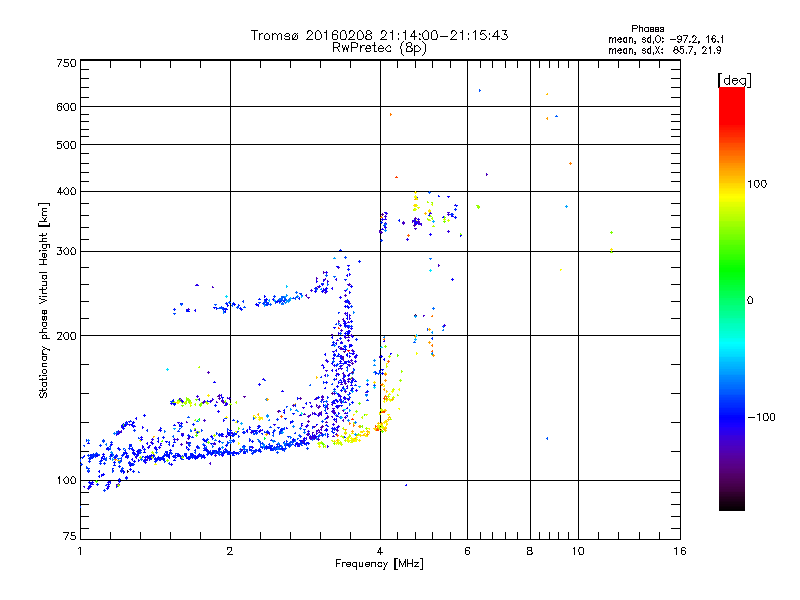Click the 'Frequency [MHz]' axis title
The height and width of the screenshot is (600, 800).
(379, 564)
